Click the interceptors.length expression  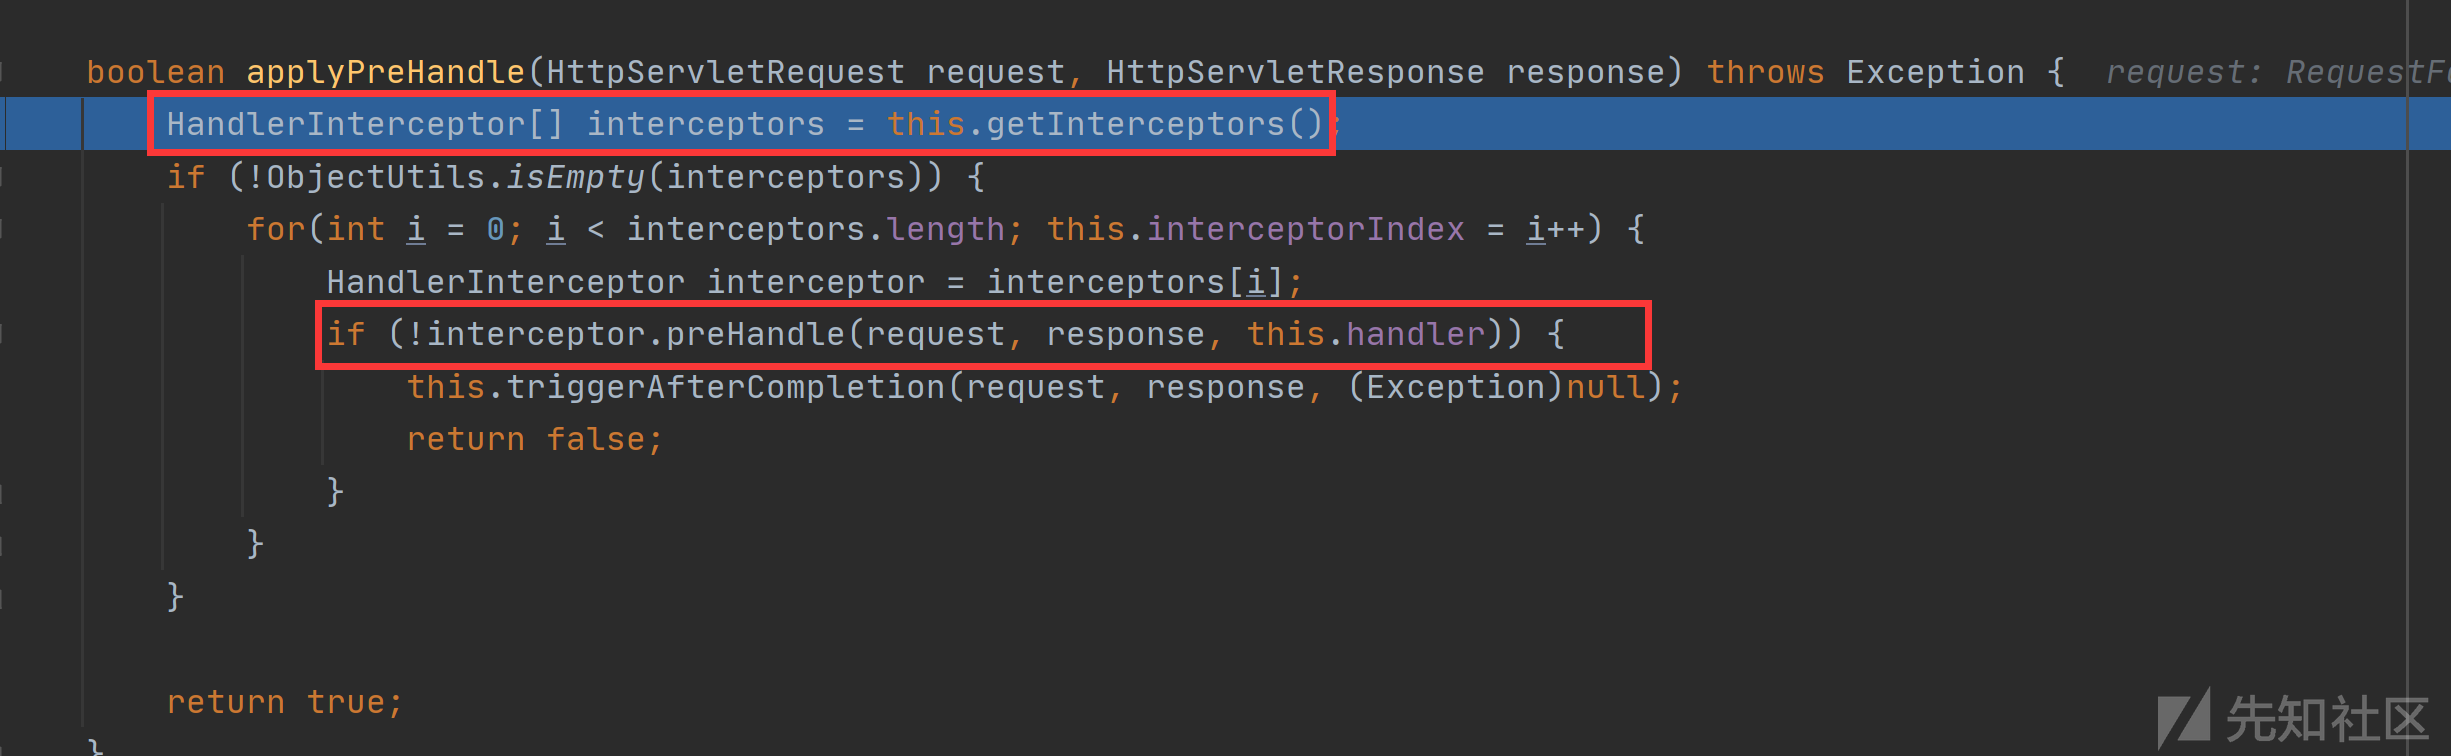pyautogui.click(x=815, y=229)
